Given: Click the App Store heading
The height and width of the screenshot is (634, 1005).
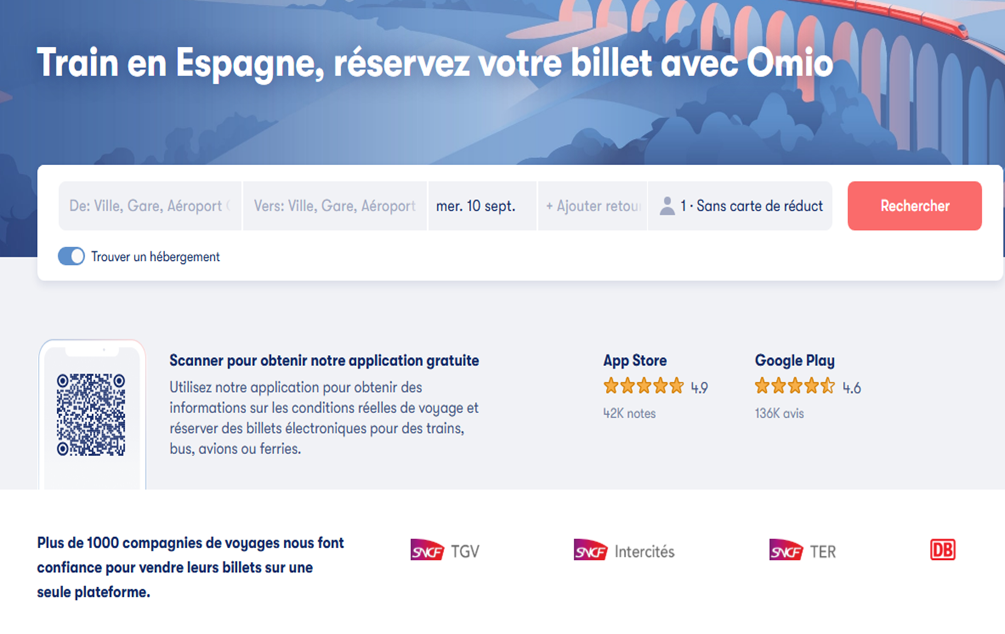Looking at the screenshot, I should coord(635,360).
